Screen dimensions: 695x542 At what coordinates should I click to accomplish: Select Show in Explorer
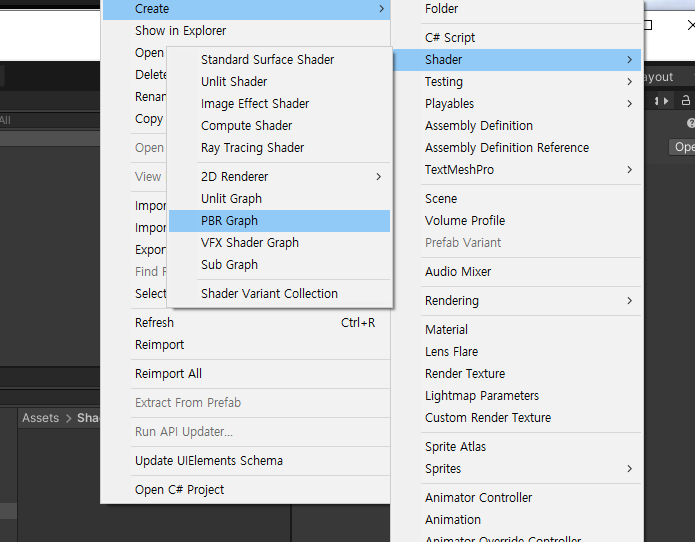(246, 31)
